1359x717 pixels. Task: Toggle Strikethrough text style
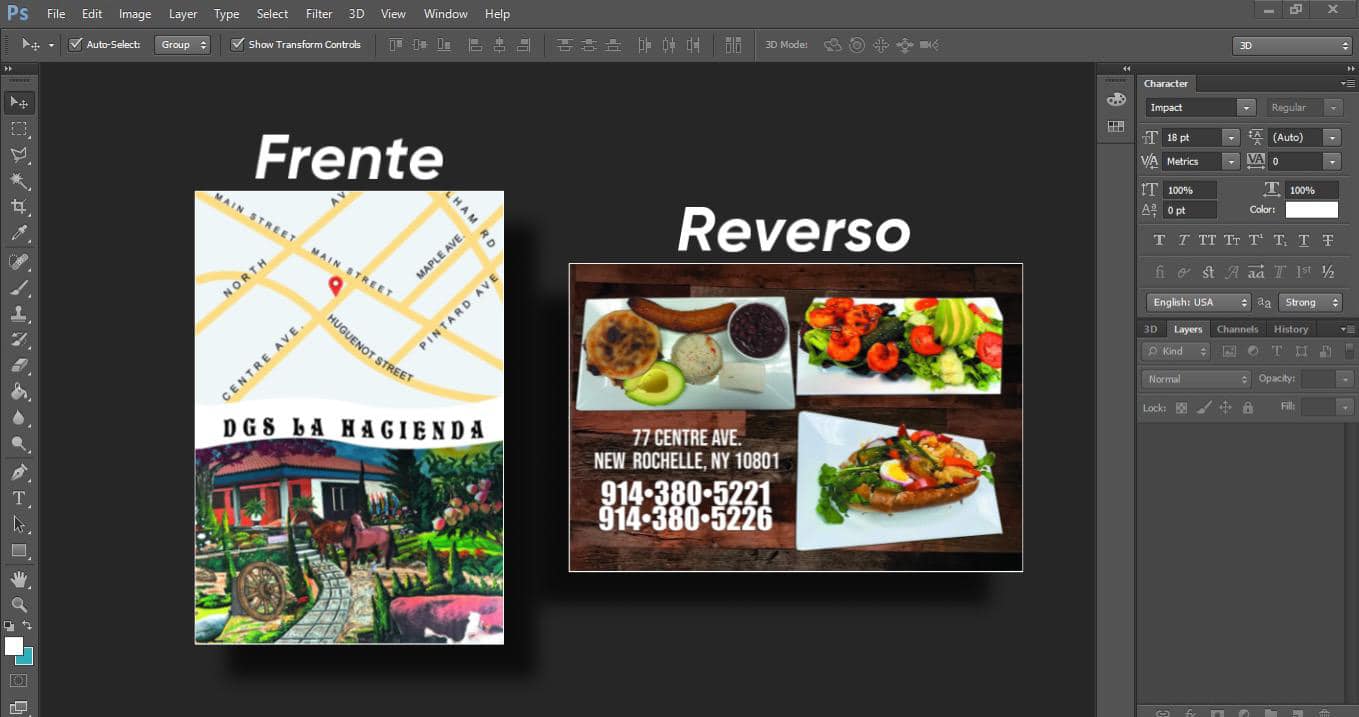tap(1328, 240)
